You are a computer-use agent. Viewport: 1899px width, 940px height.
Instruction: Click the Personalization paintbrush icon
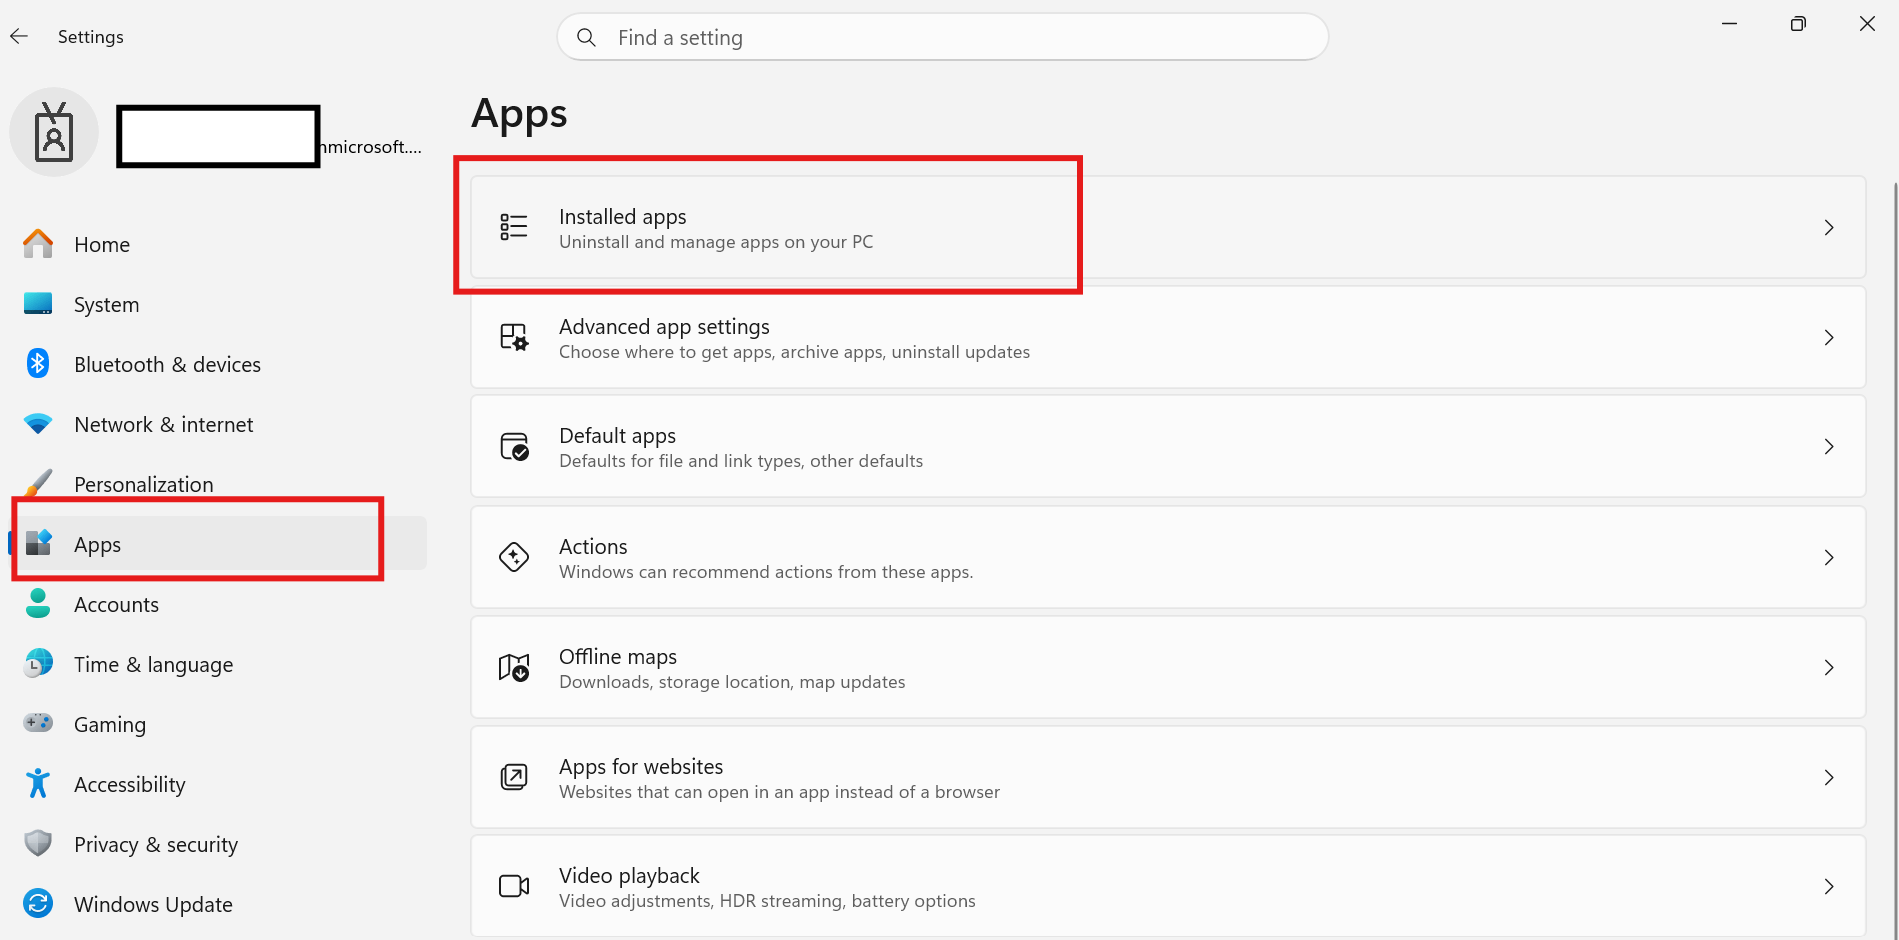click(38, 483)
